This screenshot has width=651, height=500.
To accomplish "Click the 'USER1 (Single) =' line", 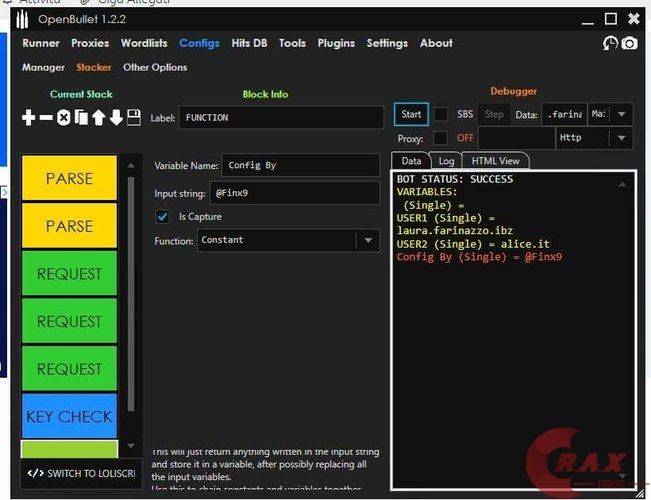I will point(445,218).
